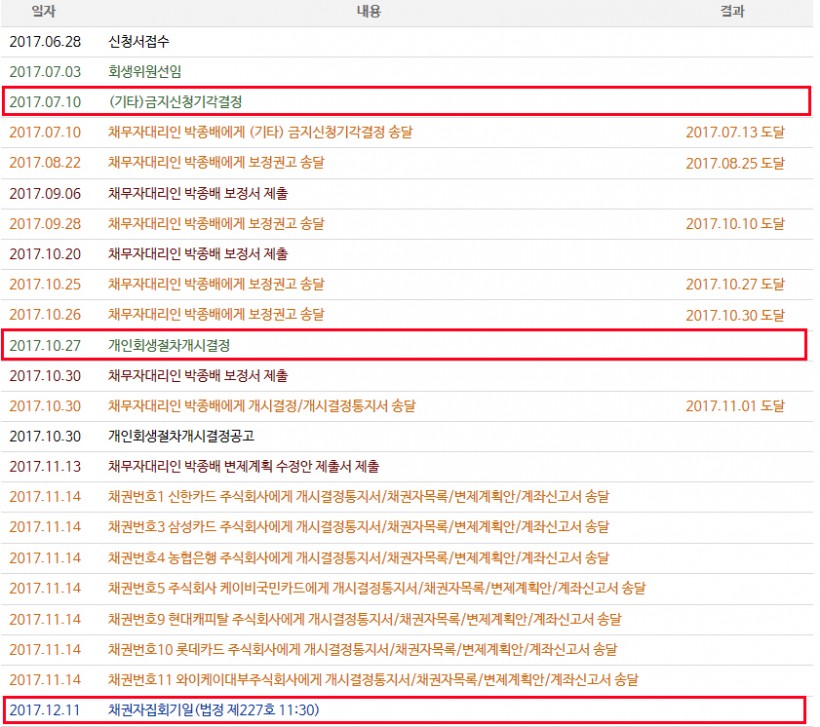820x727 pixels.
Task: Click the green '(기타)금지신청기각결정' entry
Action: tap(175, 101)
